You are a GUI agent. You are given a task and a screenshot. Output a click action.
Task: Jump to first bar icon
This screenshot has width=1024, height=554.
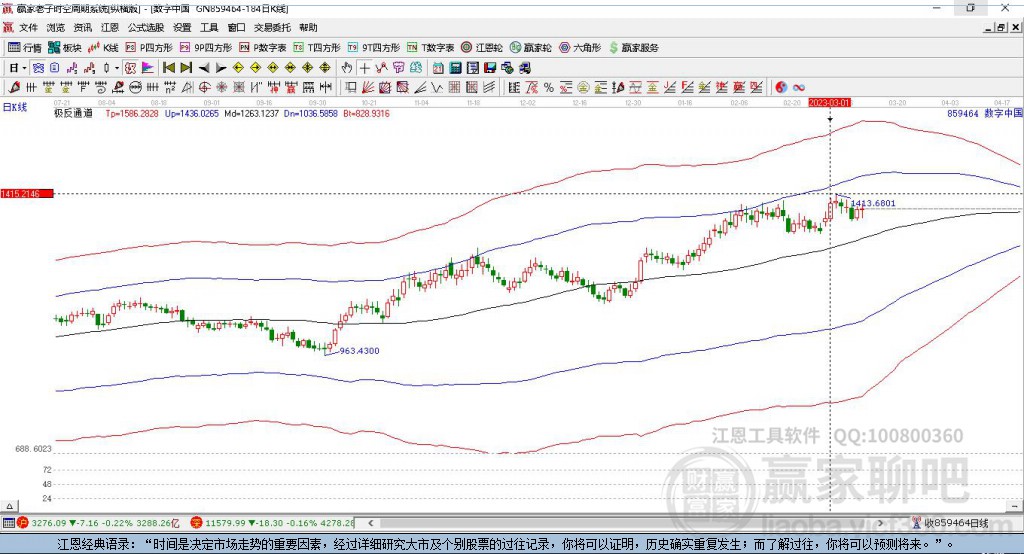pos(168,68)
